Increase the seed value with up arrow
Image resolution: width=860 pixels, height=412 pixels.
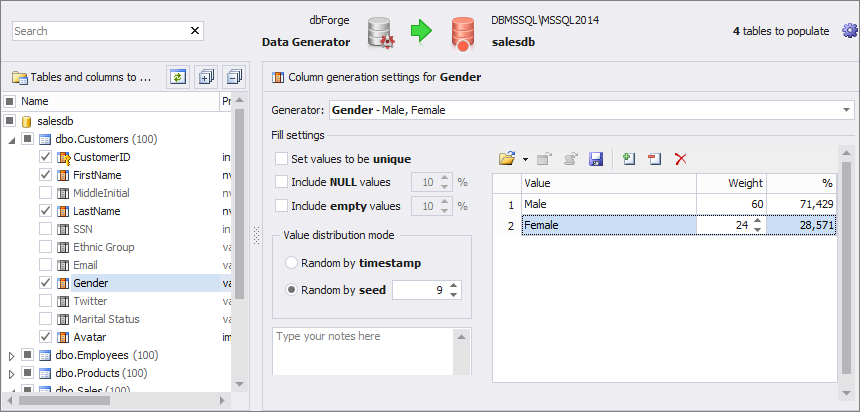[453, 286]
